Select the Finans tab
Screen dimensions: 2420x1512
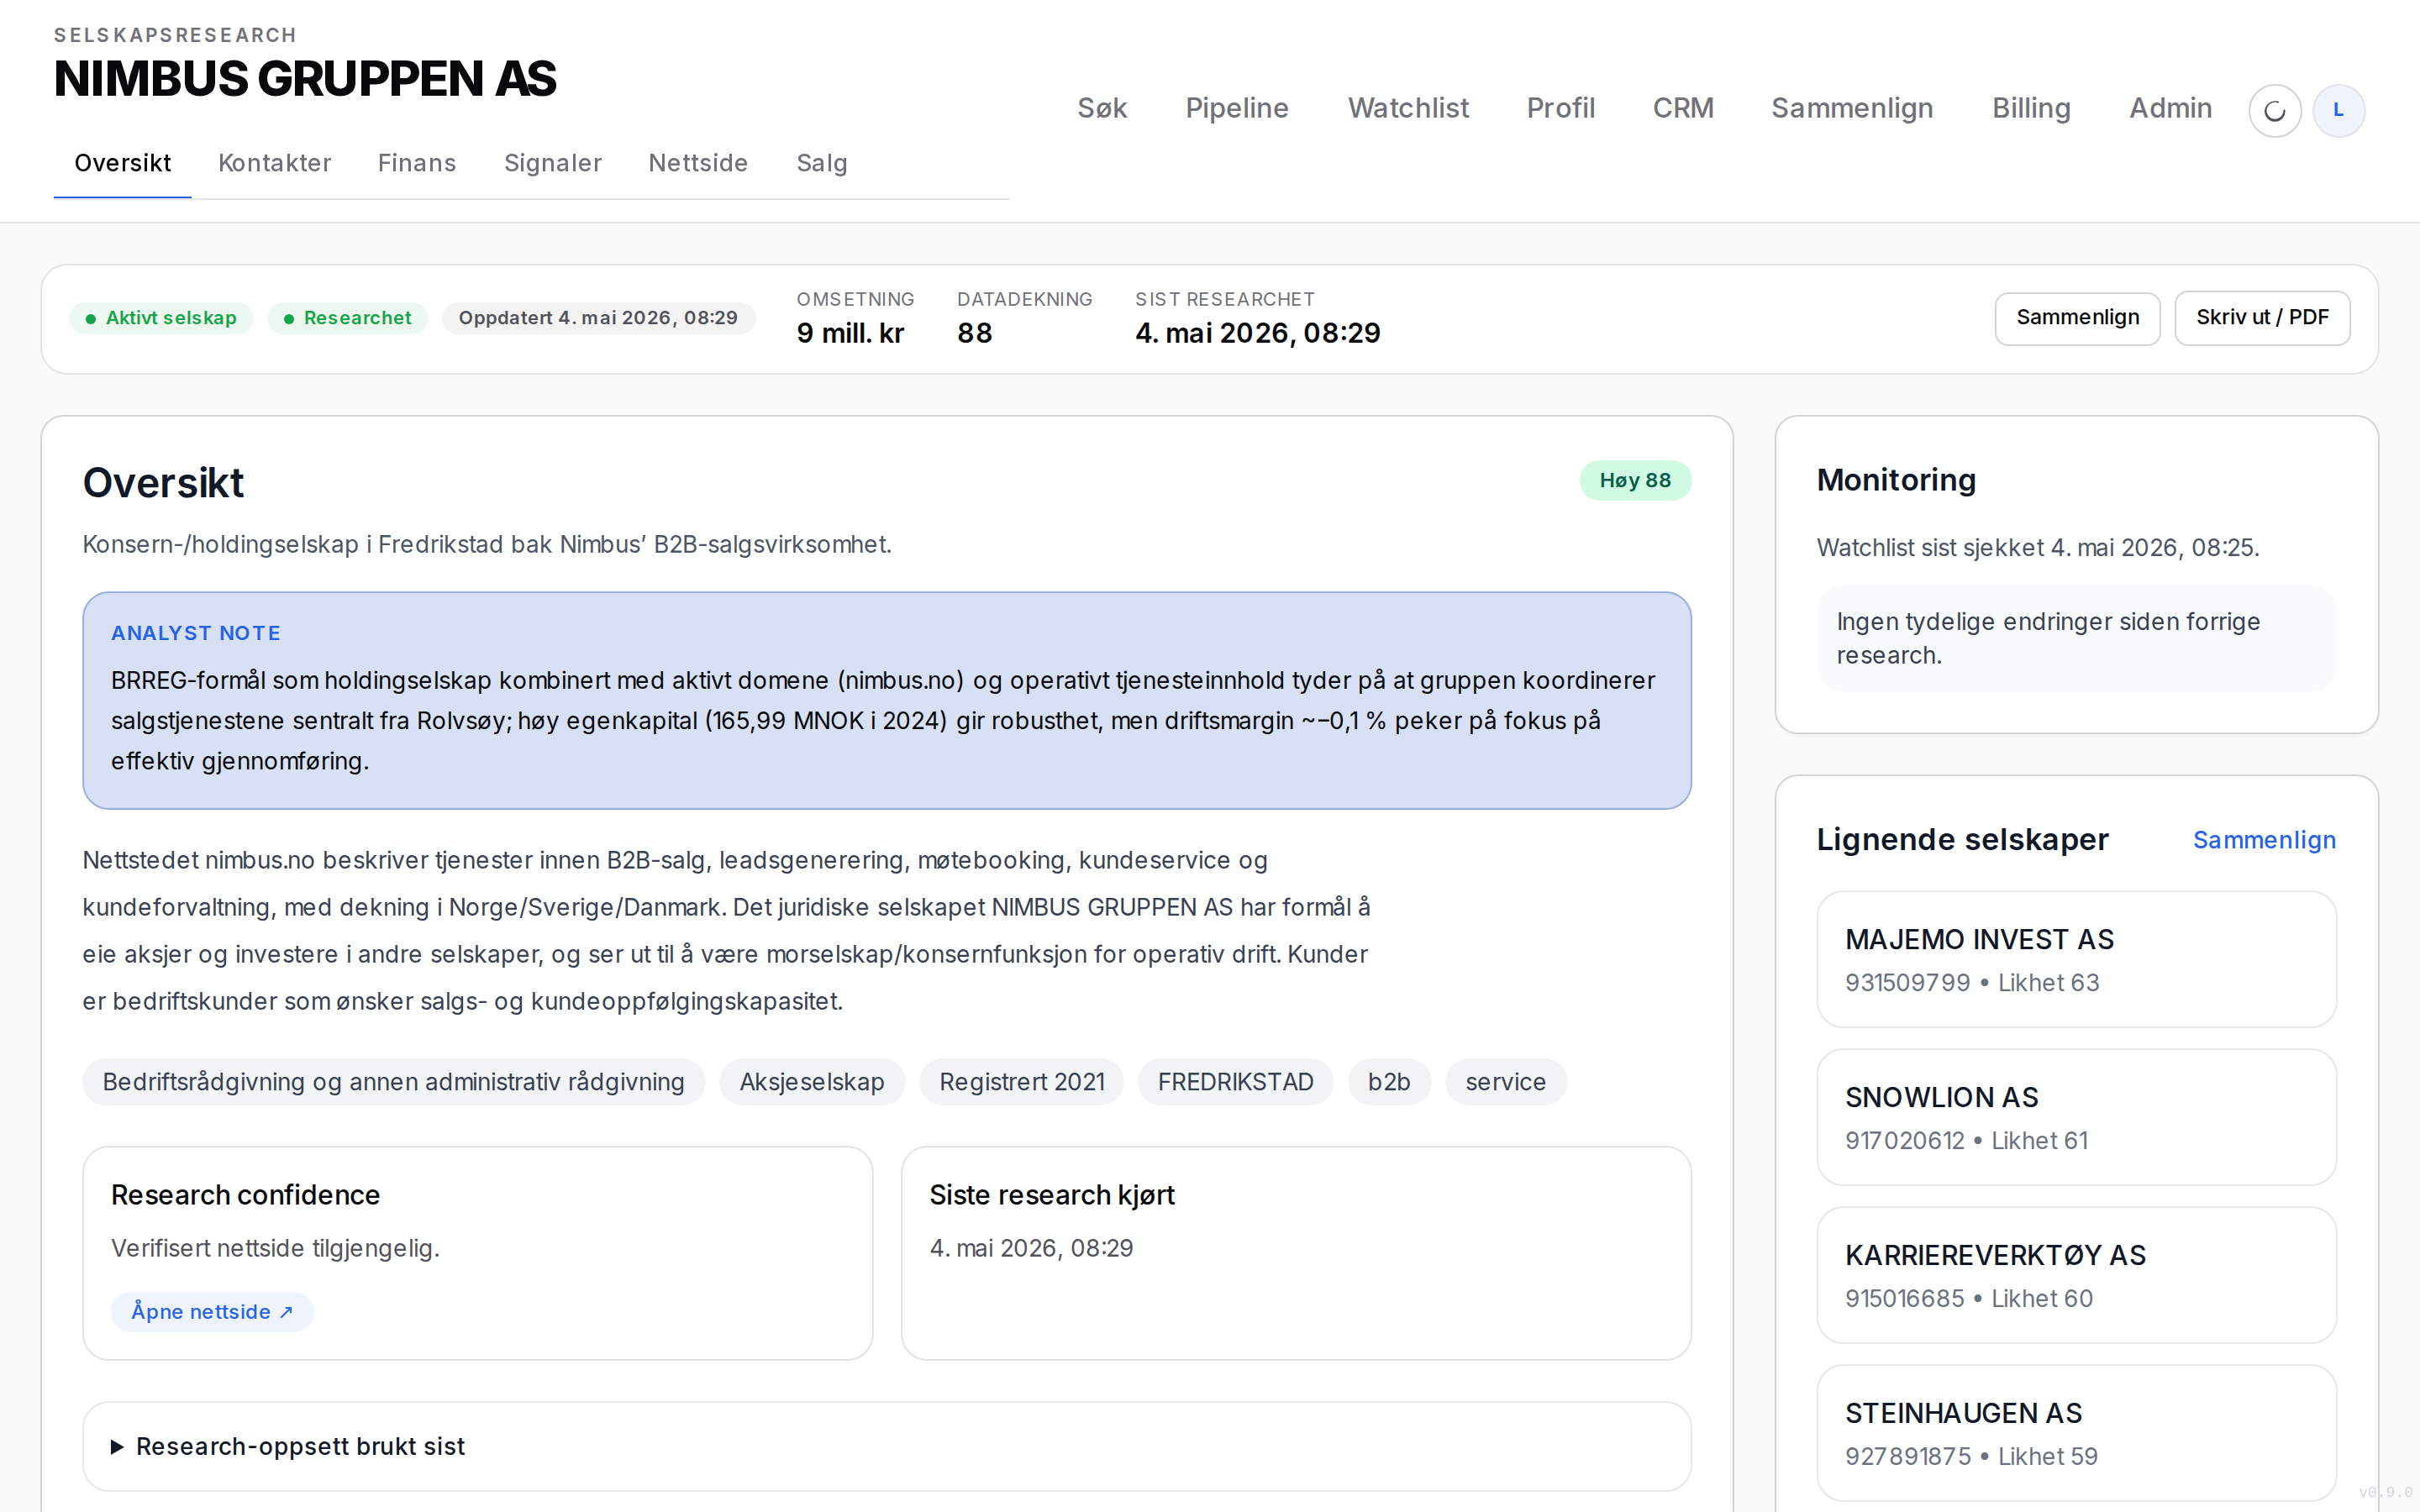[x=417, y=163]
